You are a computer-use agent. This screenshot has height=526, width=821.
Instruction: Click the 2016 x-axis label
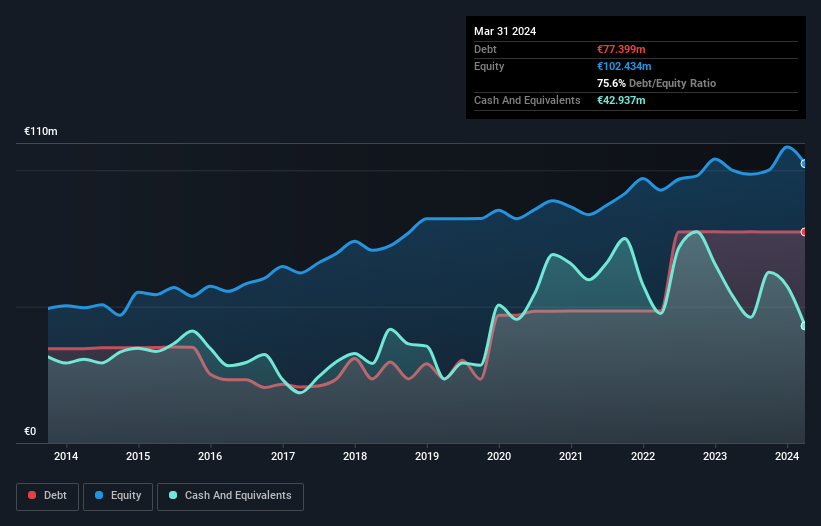click(210, 456)
